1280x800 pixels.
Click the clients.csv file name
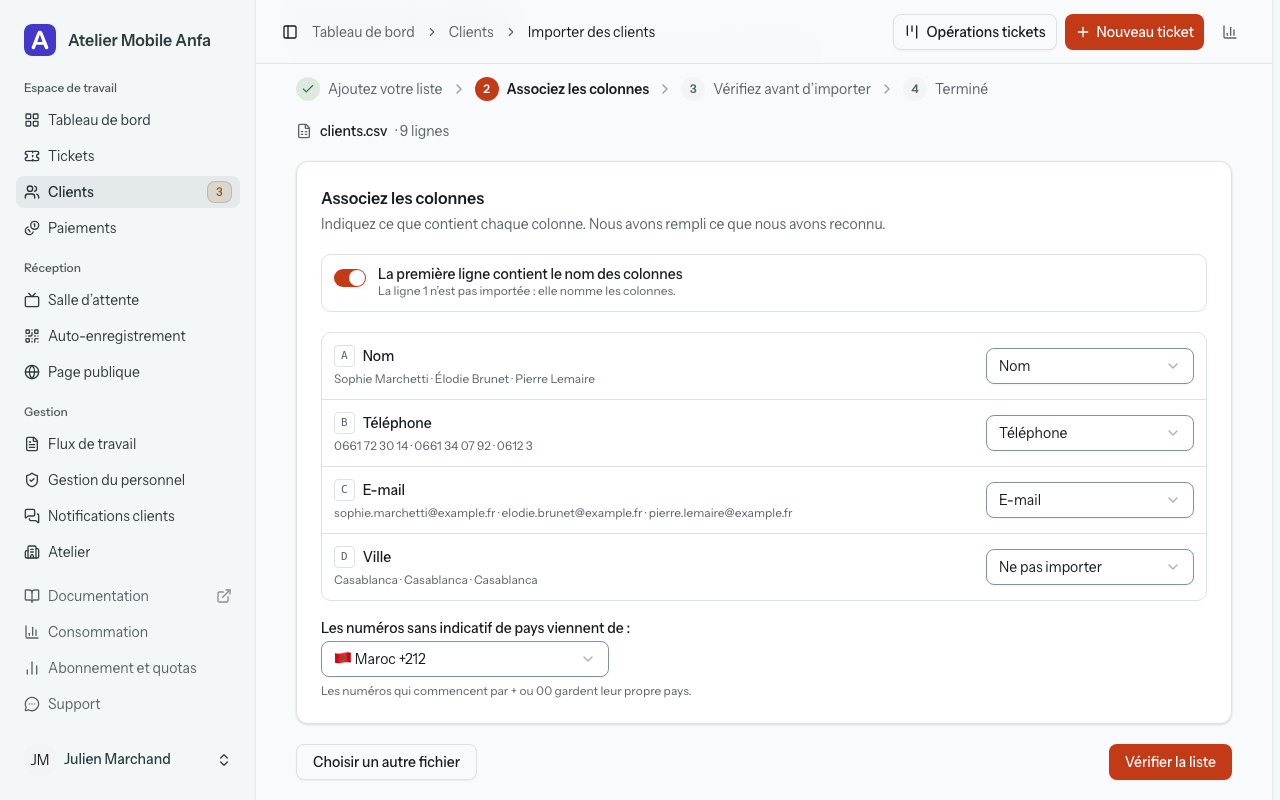click(353, 131)
